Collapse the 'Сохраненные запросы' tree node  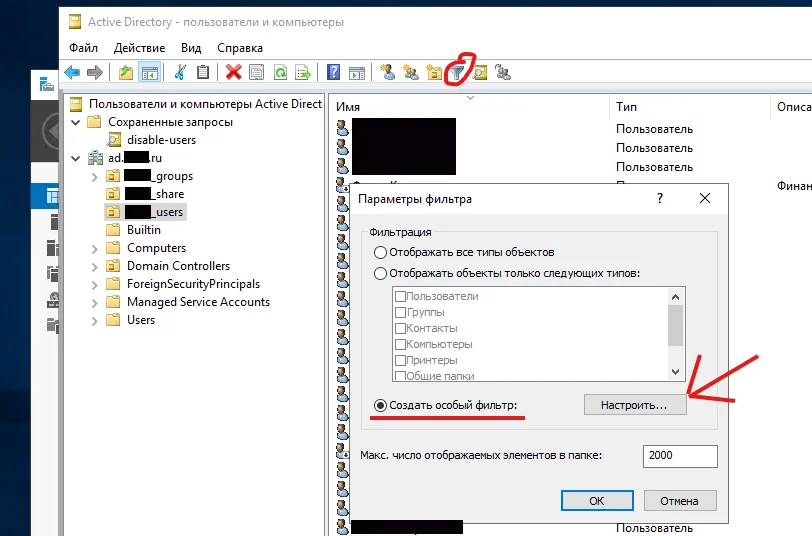76,122
